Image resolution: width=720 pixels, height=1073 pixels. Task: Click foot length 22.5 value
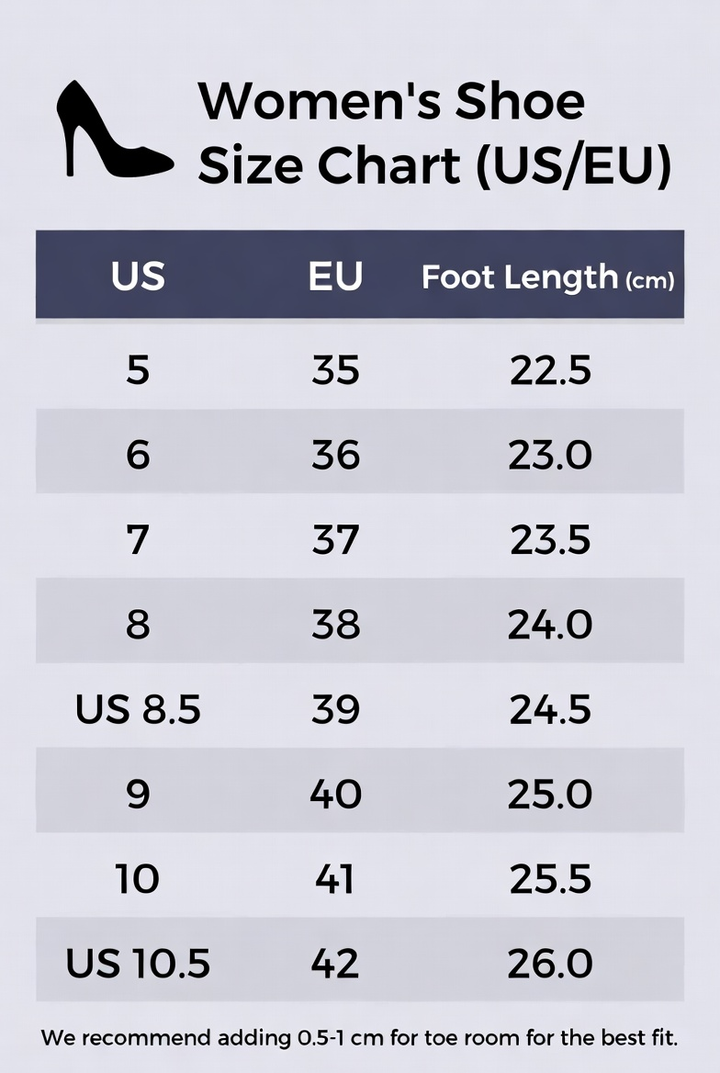tap(550, 370)
